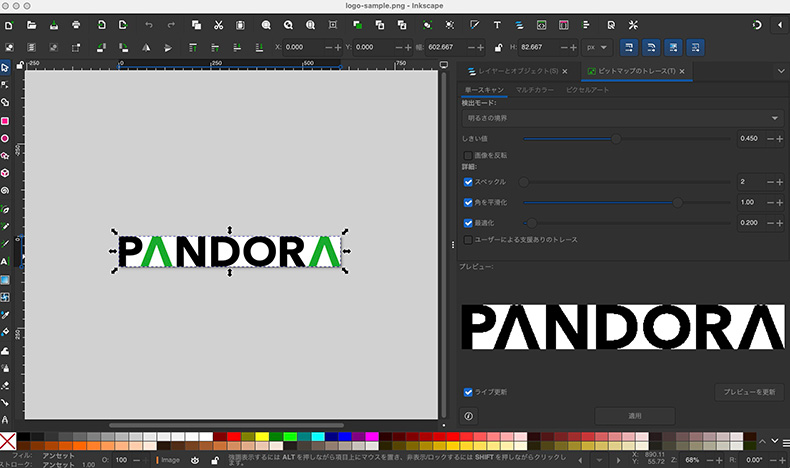Create a new document via toolbar icon
Screen dimensions: 790x468
pyautogui.click(x=9, y=25)
